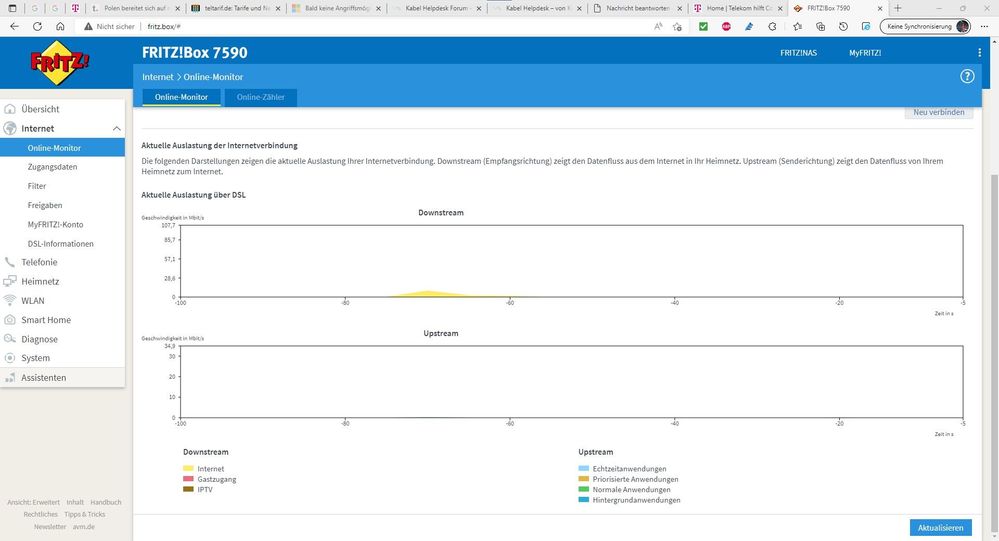Close the Bald keine Angriffsmög tab
This screenshot has height=541, width=999.
[378, 9]
